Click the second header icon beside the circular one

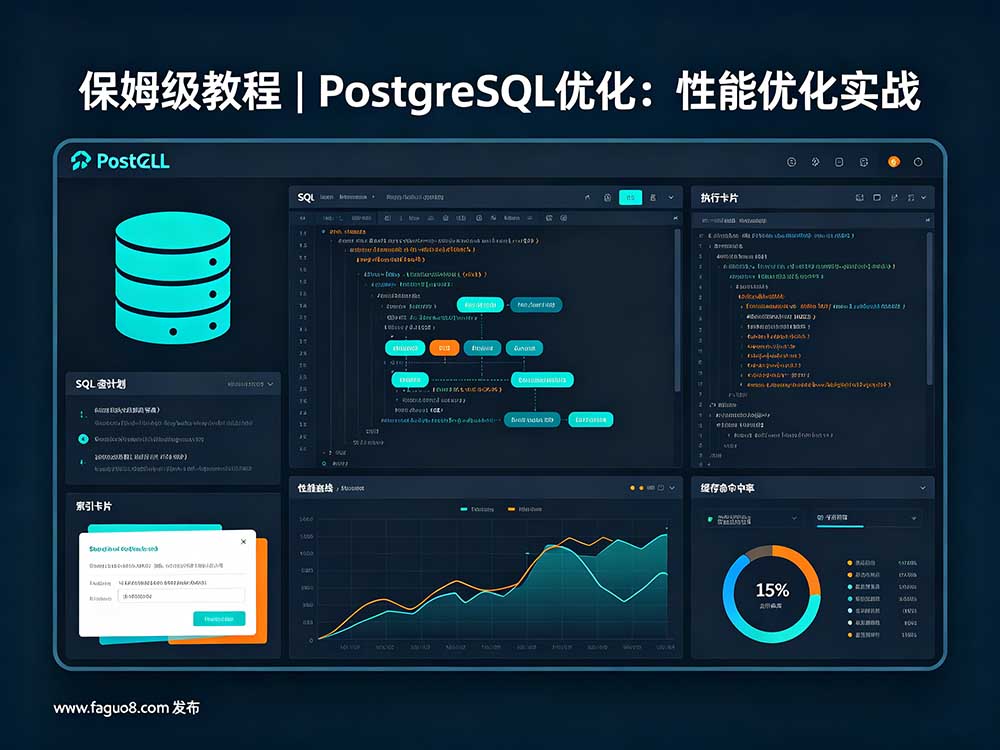click(x=816, y=162)
